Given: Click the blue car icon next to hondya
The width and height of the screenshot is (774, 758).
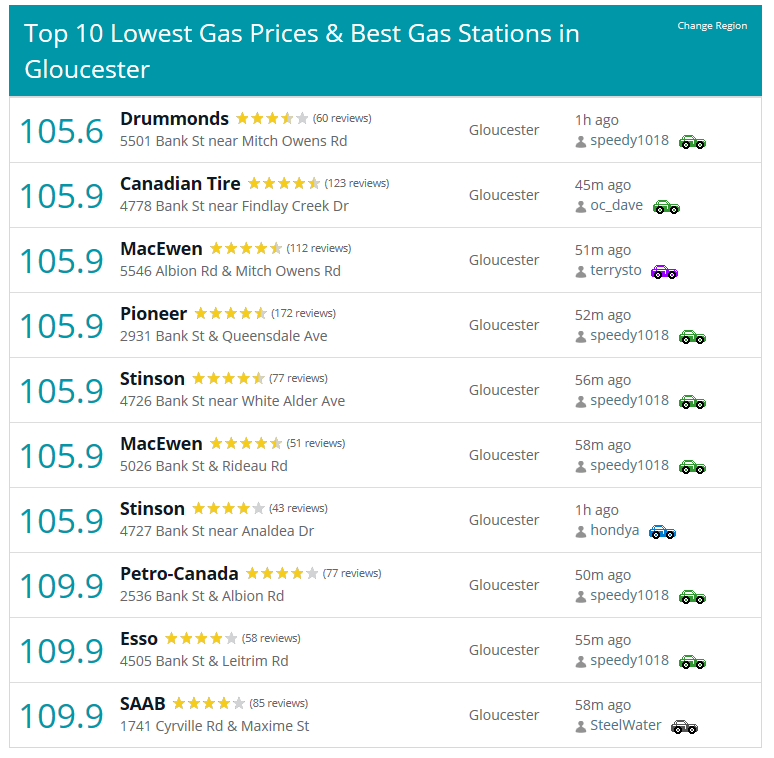Looking at the screenshot, I should [x=662, y=532].
